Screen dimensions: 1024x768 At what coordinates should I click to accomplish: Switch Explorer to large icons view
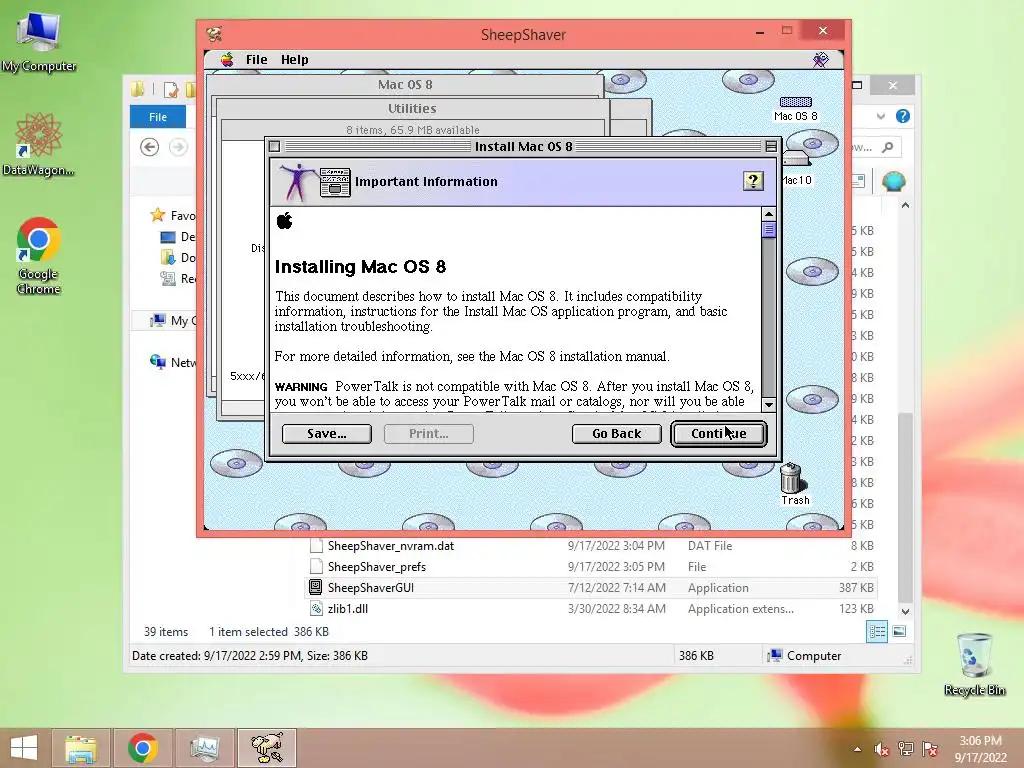[x=899, y=632]
